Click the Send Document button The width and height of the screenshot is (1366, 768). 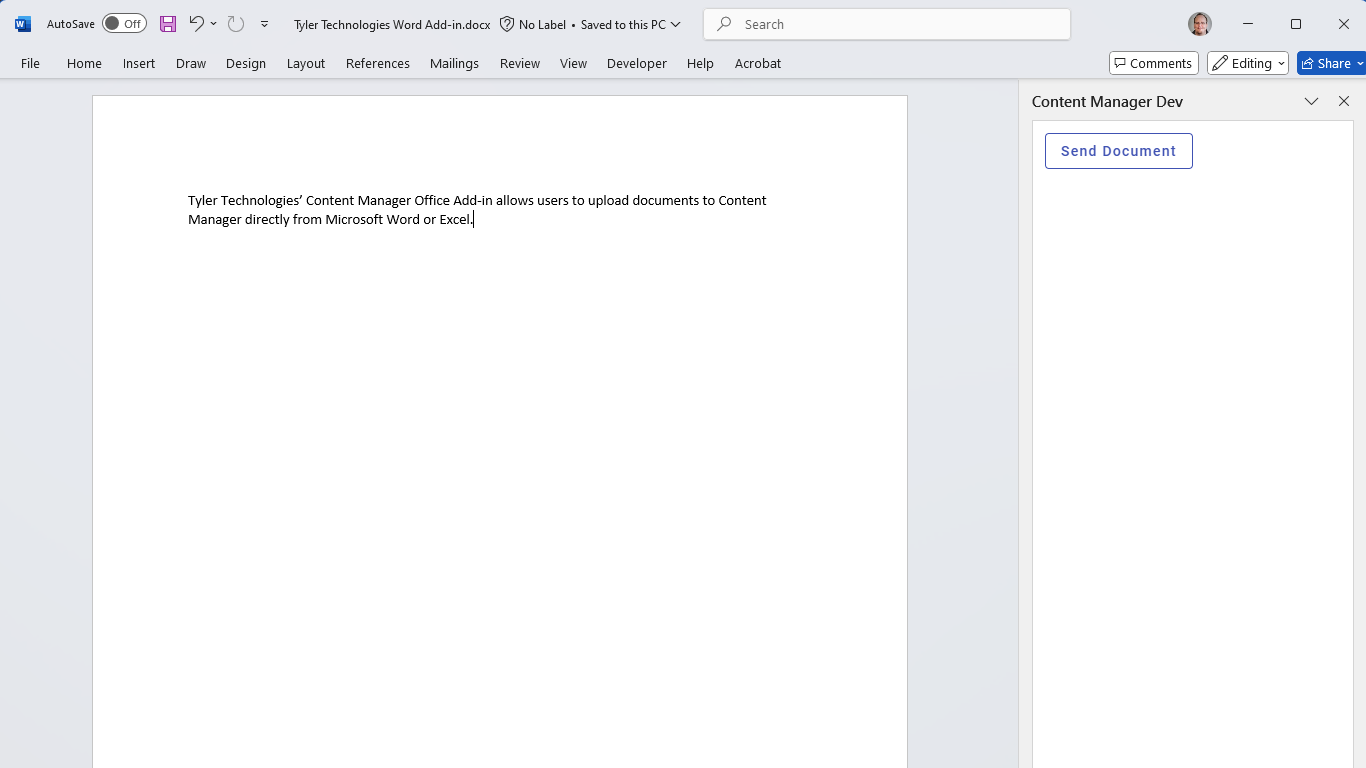point(1118,151)
